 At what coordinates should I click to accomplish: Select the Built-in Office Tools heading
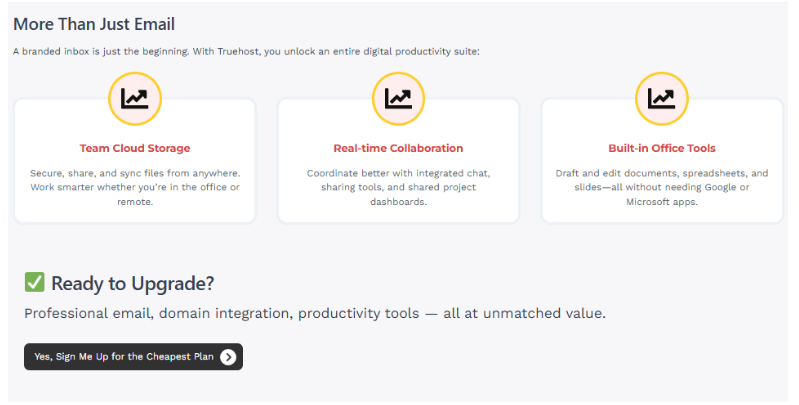point(661,148)
